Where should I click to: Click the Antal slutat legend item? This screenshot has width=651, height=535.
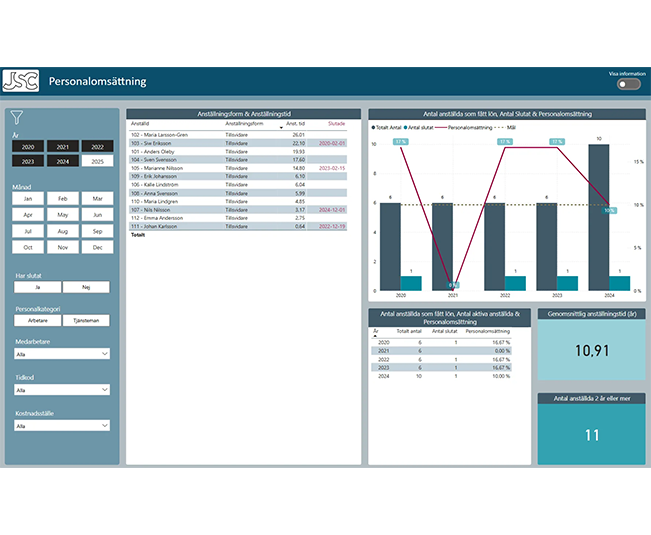pos(419,127)
